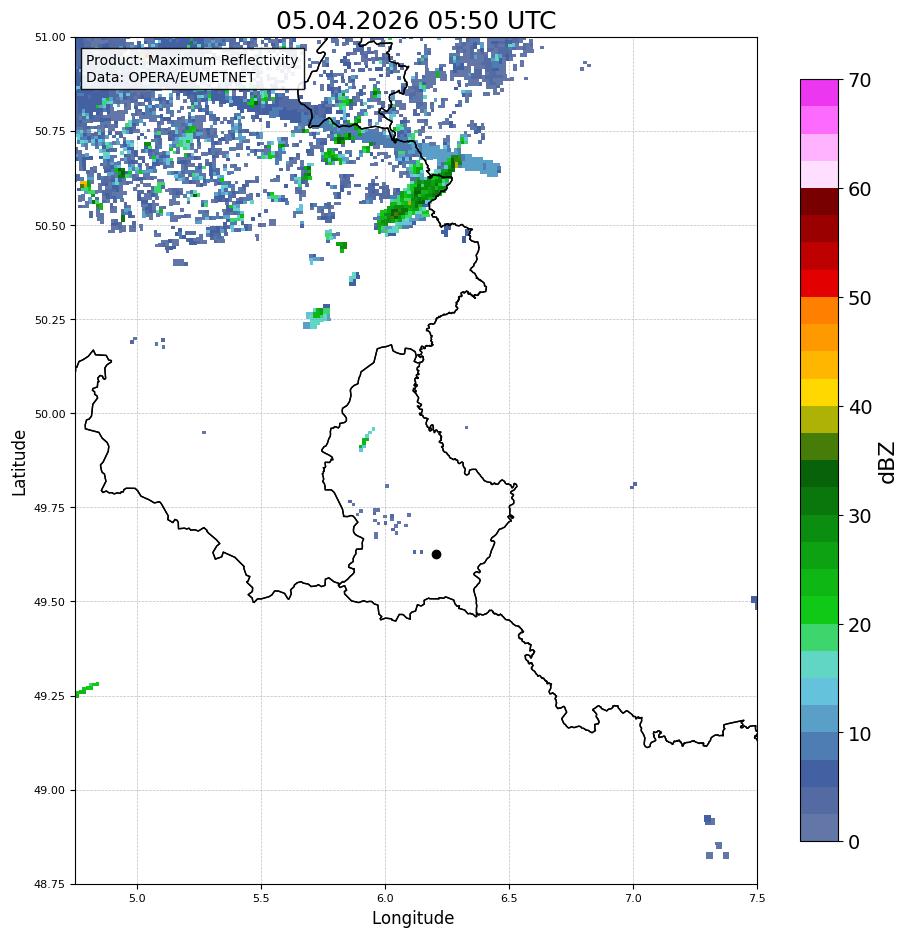
Task: Click the colorbar tick label 50
Action: (x=859, y=298)
